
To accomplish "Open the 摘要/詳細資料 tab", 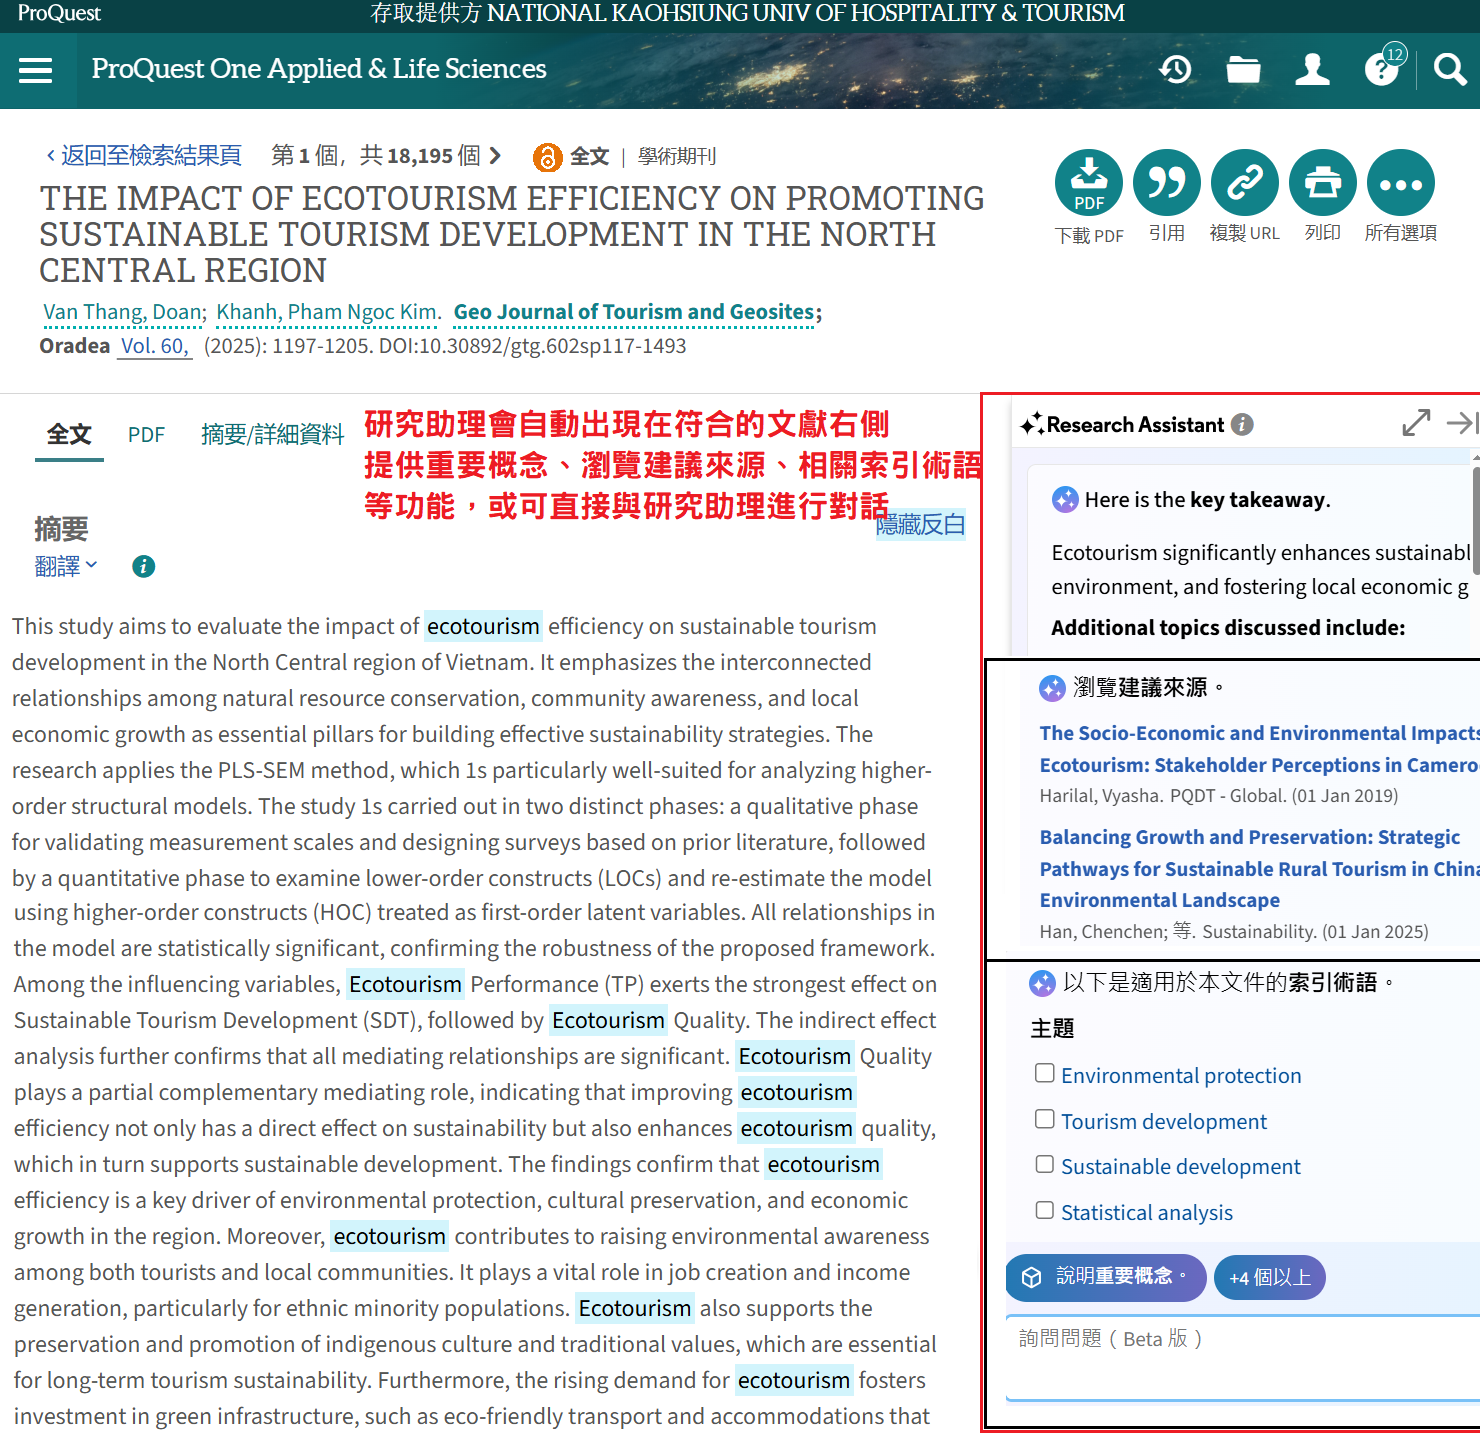I will (x=272, y=435).
